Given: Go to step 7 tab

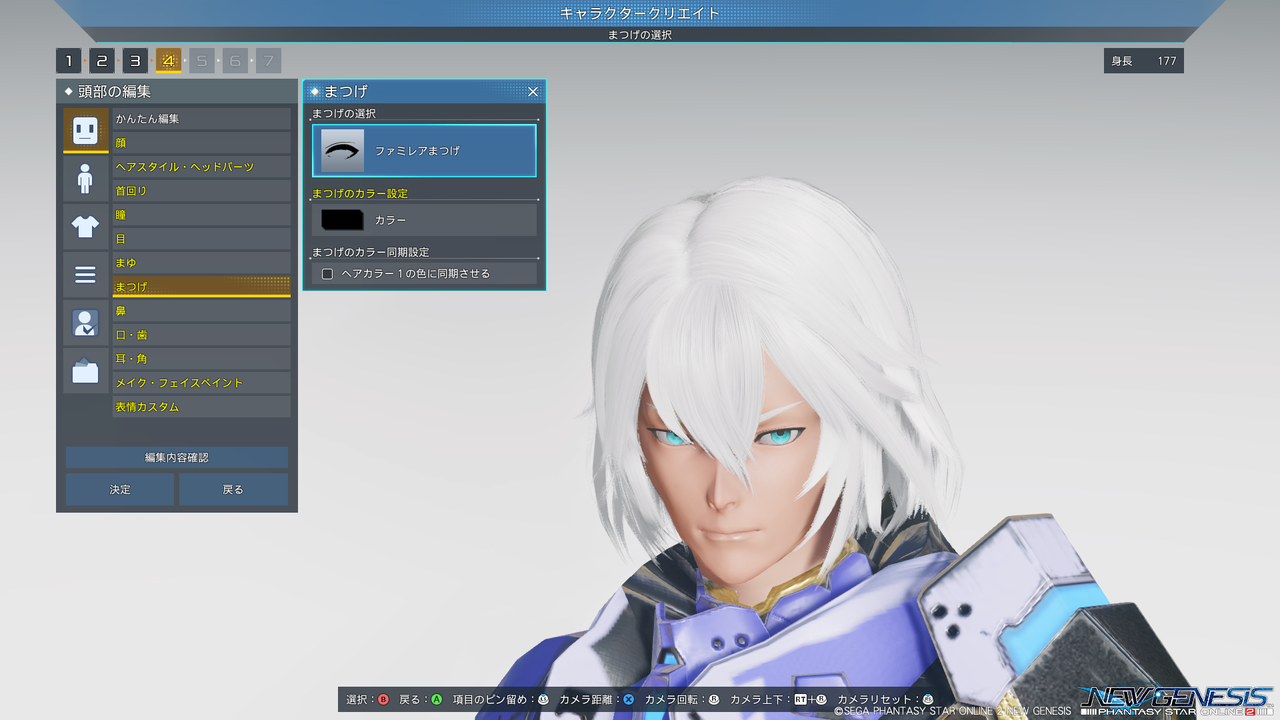Looking at the screenshot, I should point(268,61).
